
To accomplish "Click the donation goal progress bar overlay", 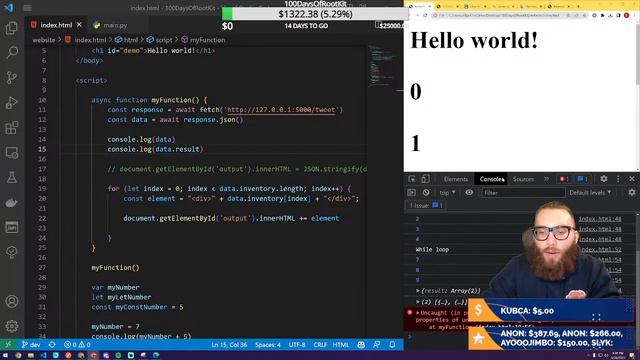I will coord(315,14).
